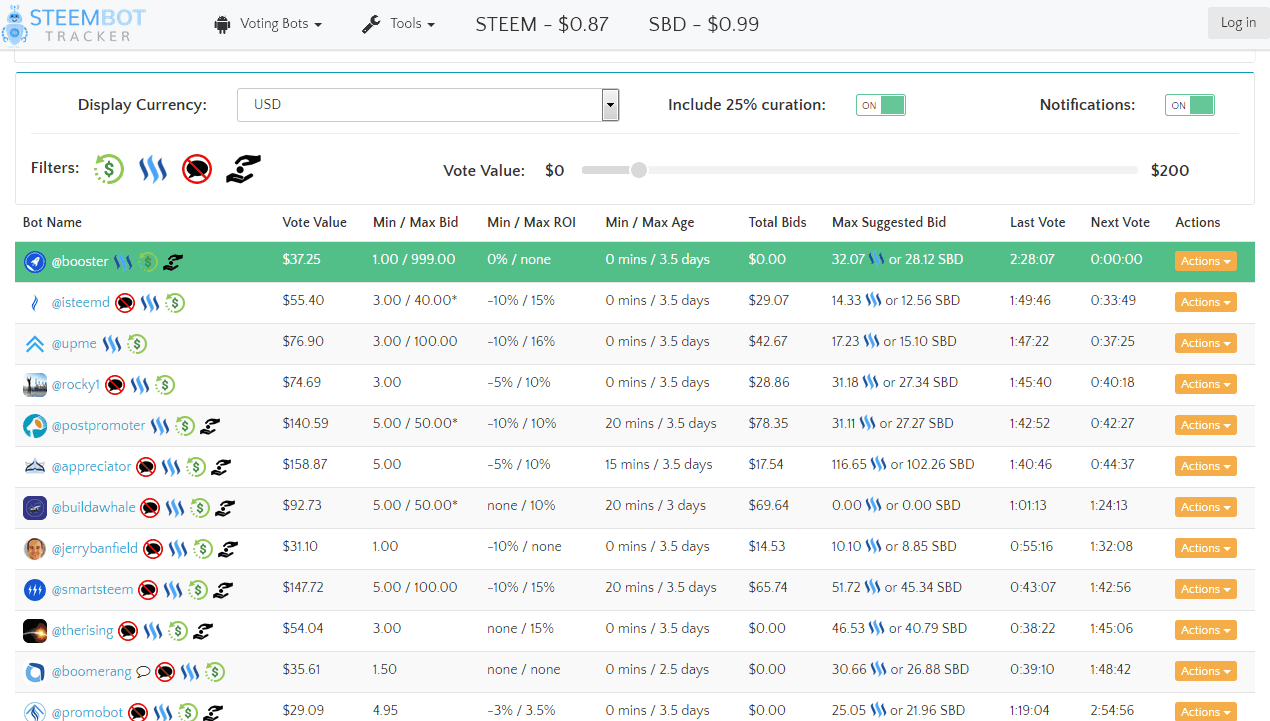
Task: Click the hand icon beside @postpromoter
Action: (x=209, y=426)
